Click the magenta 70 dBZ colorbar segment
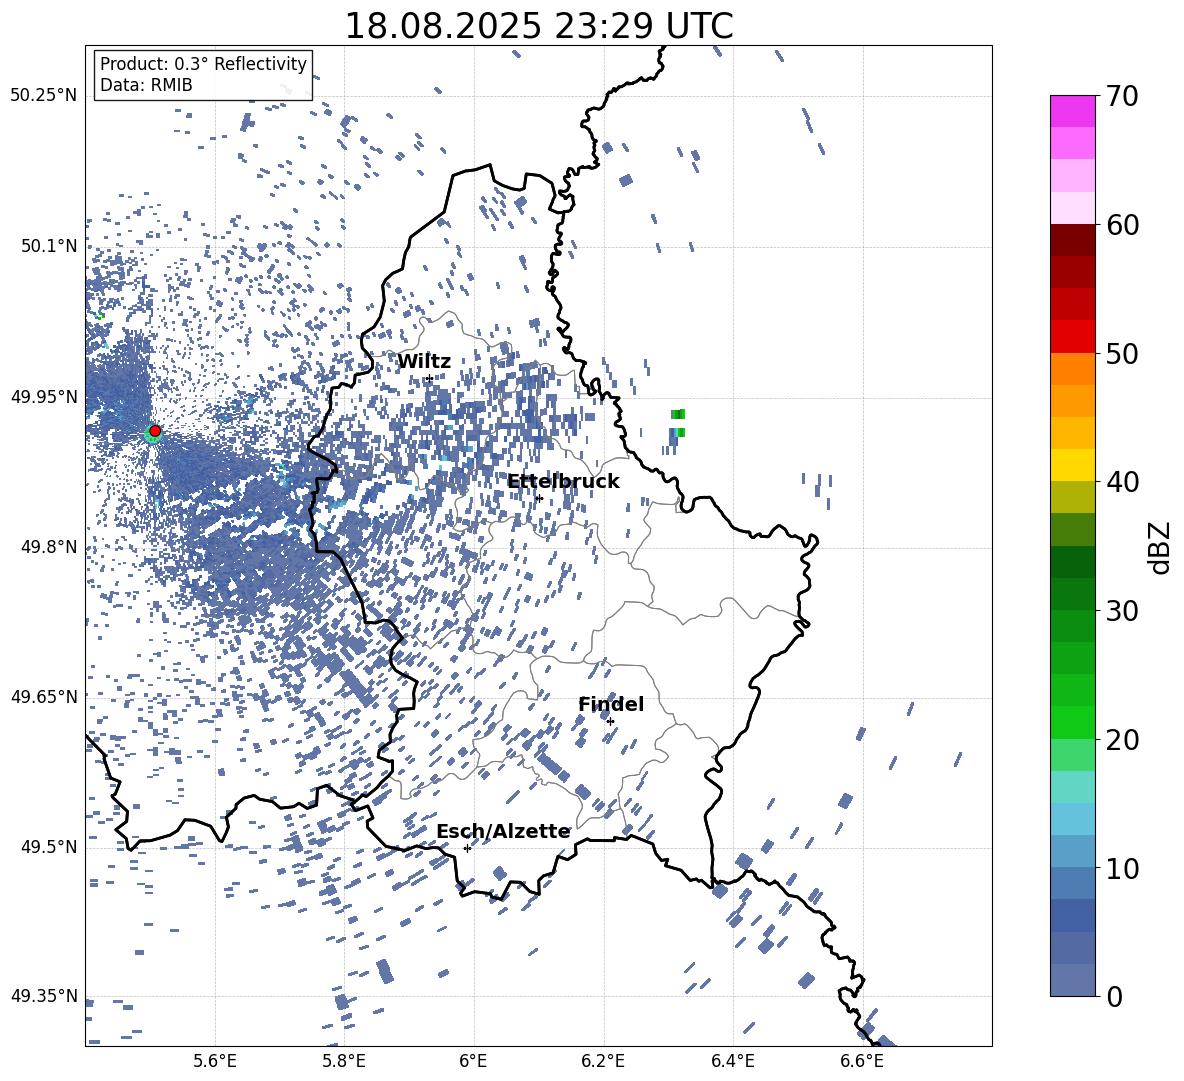Viewport: 1184px width, 1081px height. (1072, 111)
